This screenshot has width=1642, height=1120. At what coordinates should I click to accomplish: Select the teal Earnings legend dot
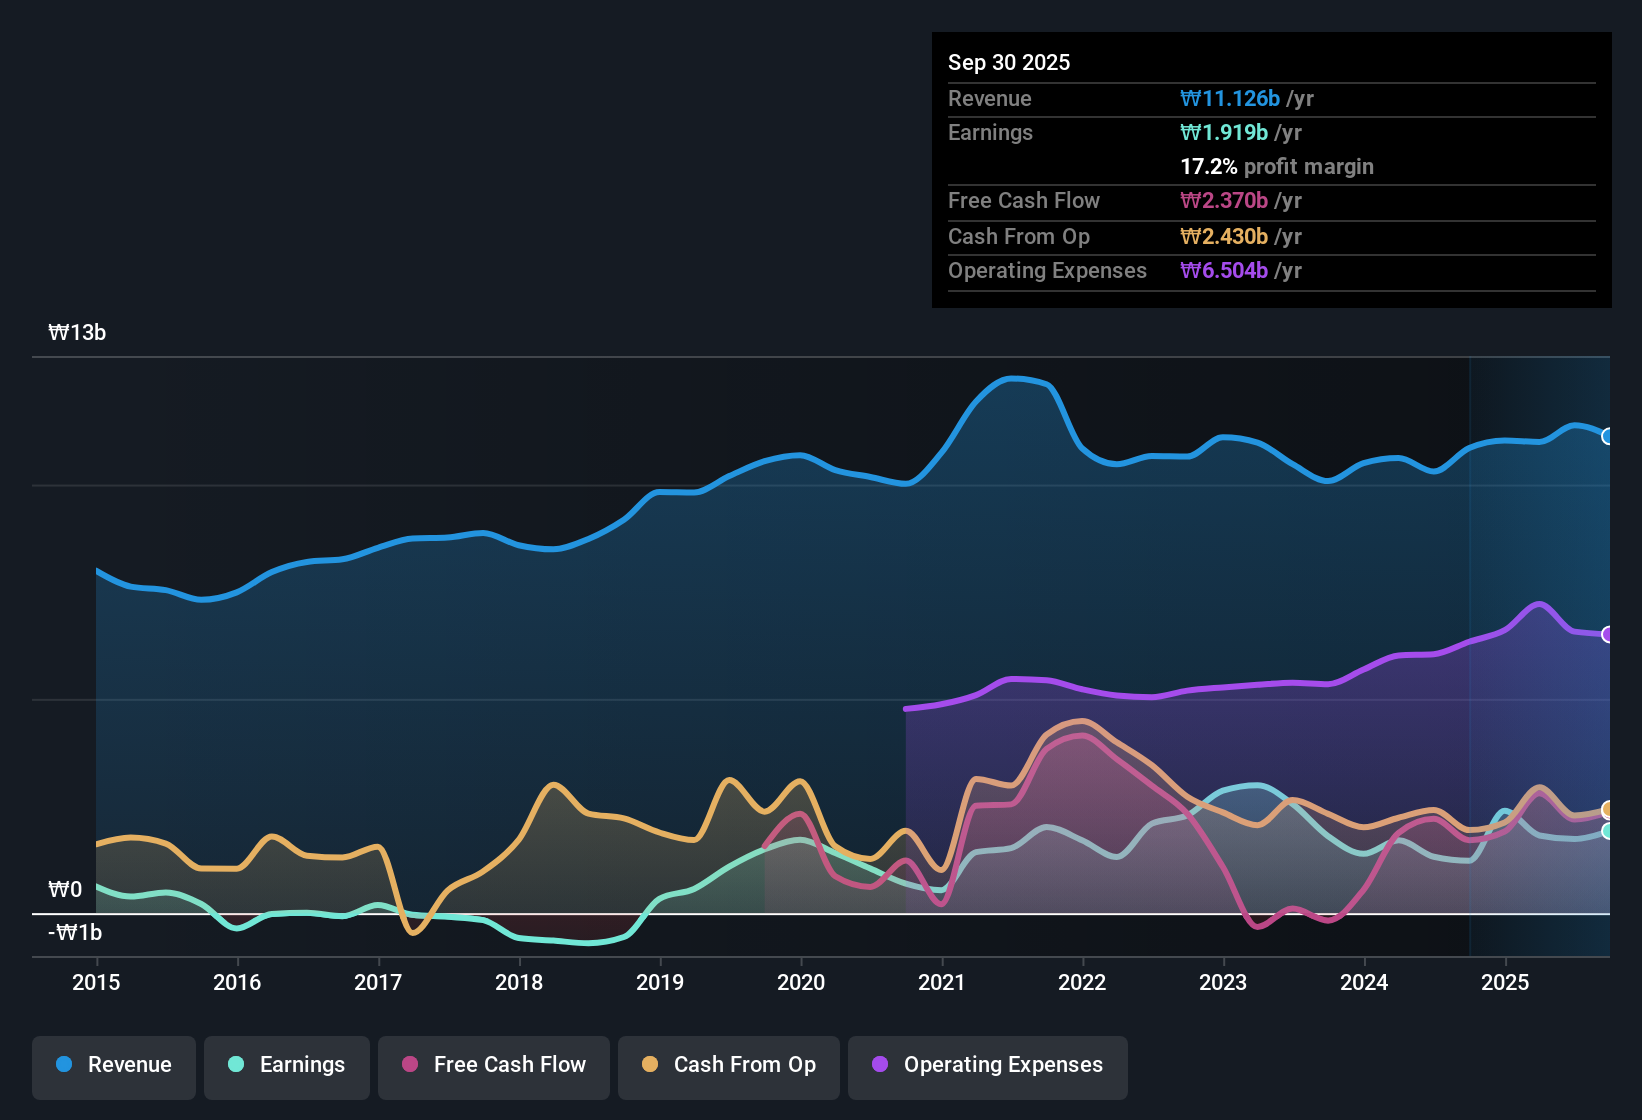236,1065
